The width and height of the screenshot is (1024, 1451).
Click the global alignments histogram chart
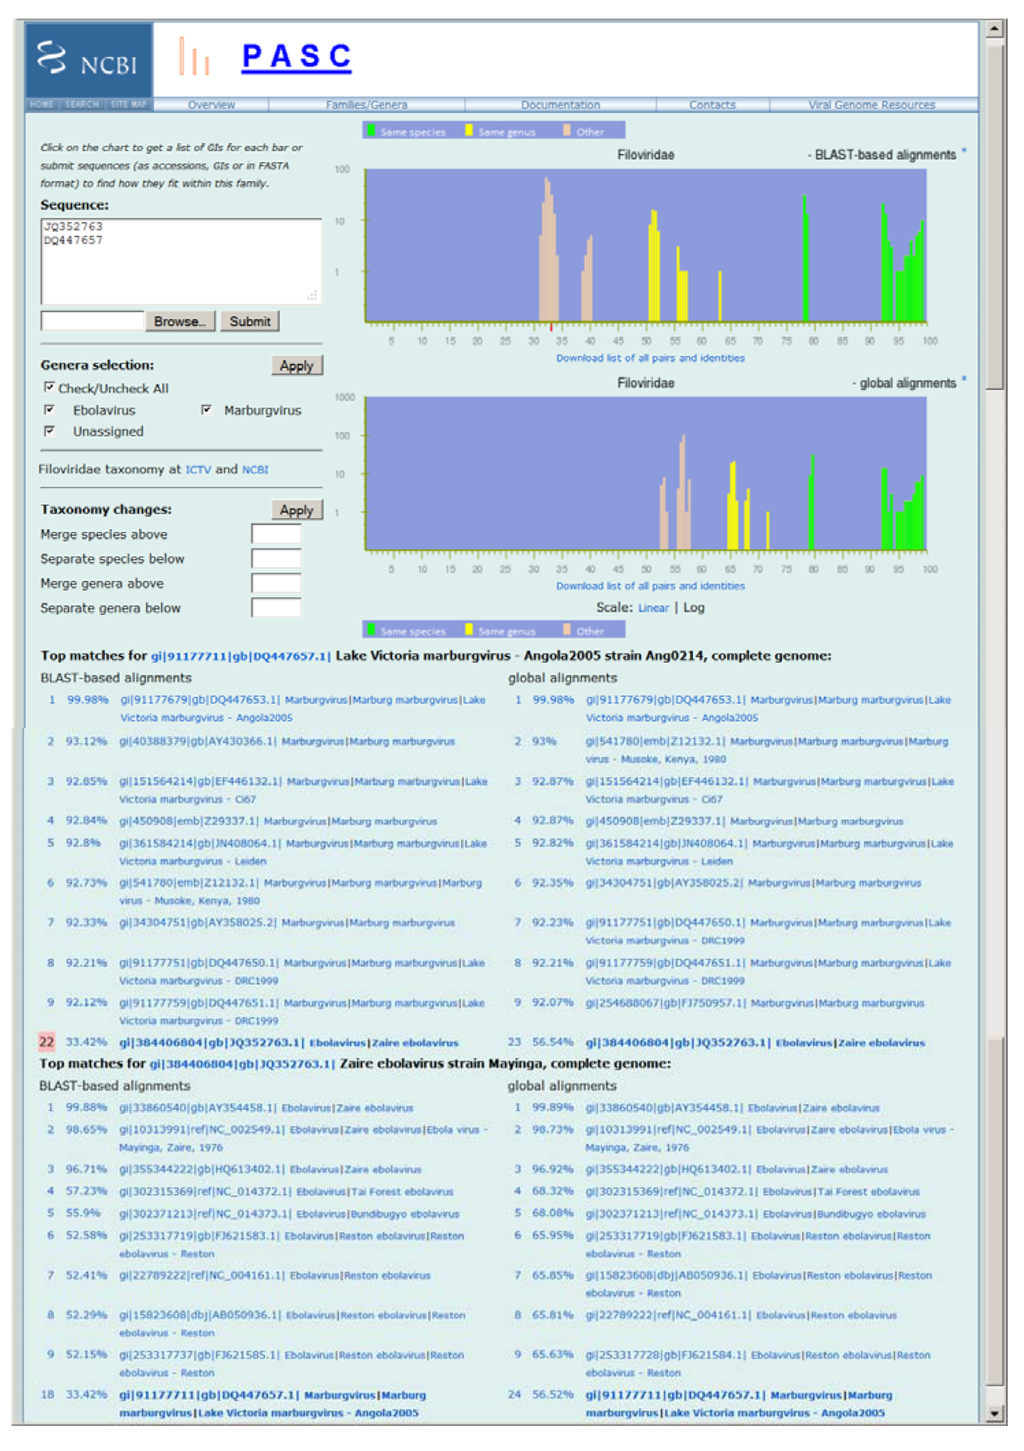(646, 474)
